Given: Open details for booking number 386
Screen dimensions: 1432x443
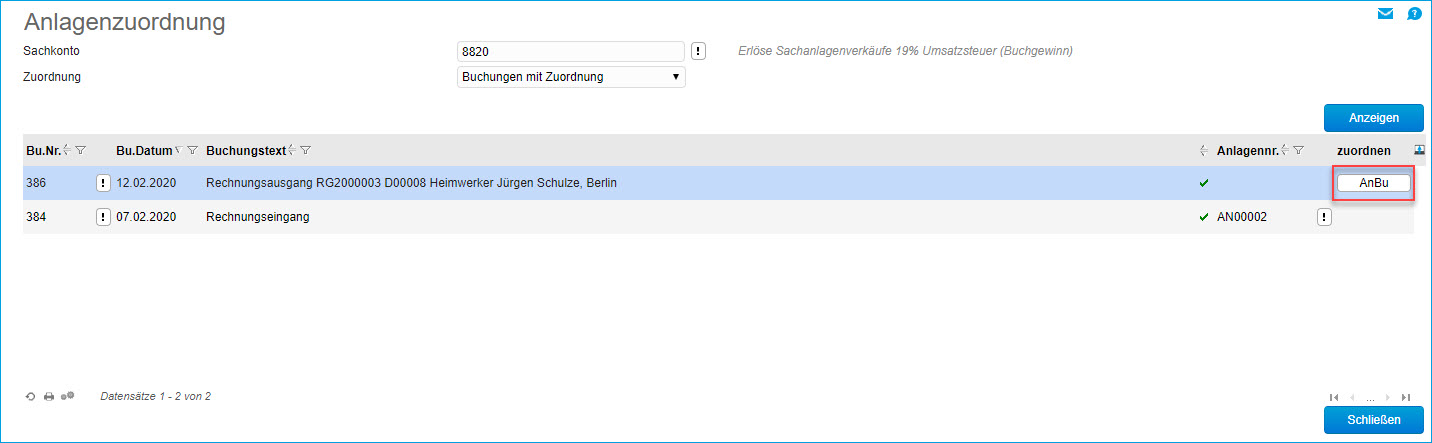Looking at the screenshot, I should [103, 183].
